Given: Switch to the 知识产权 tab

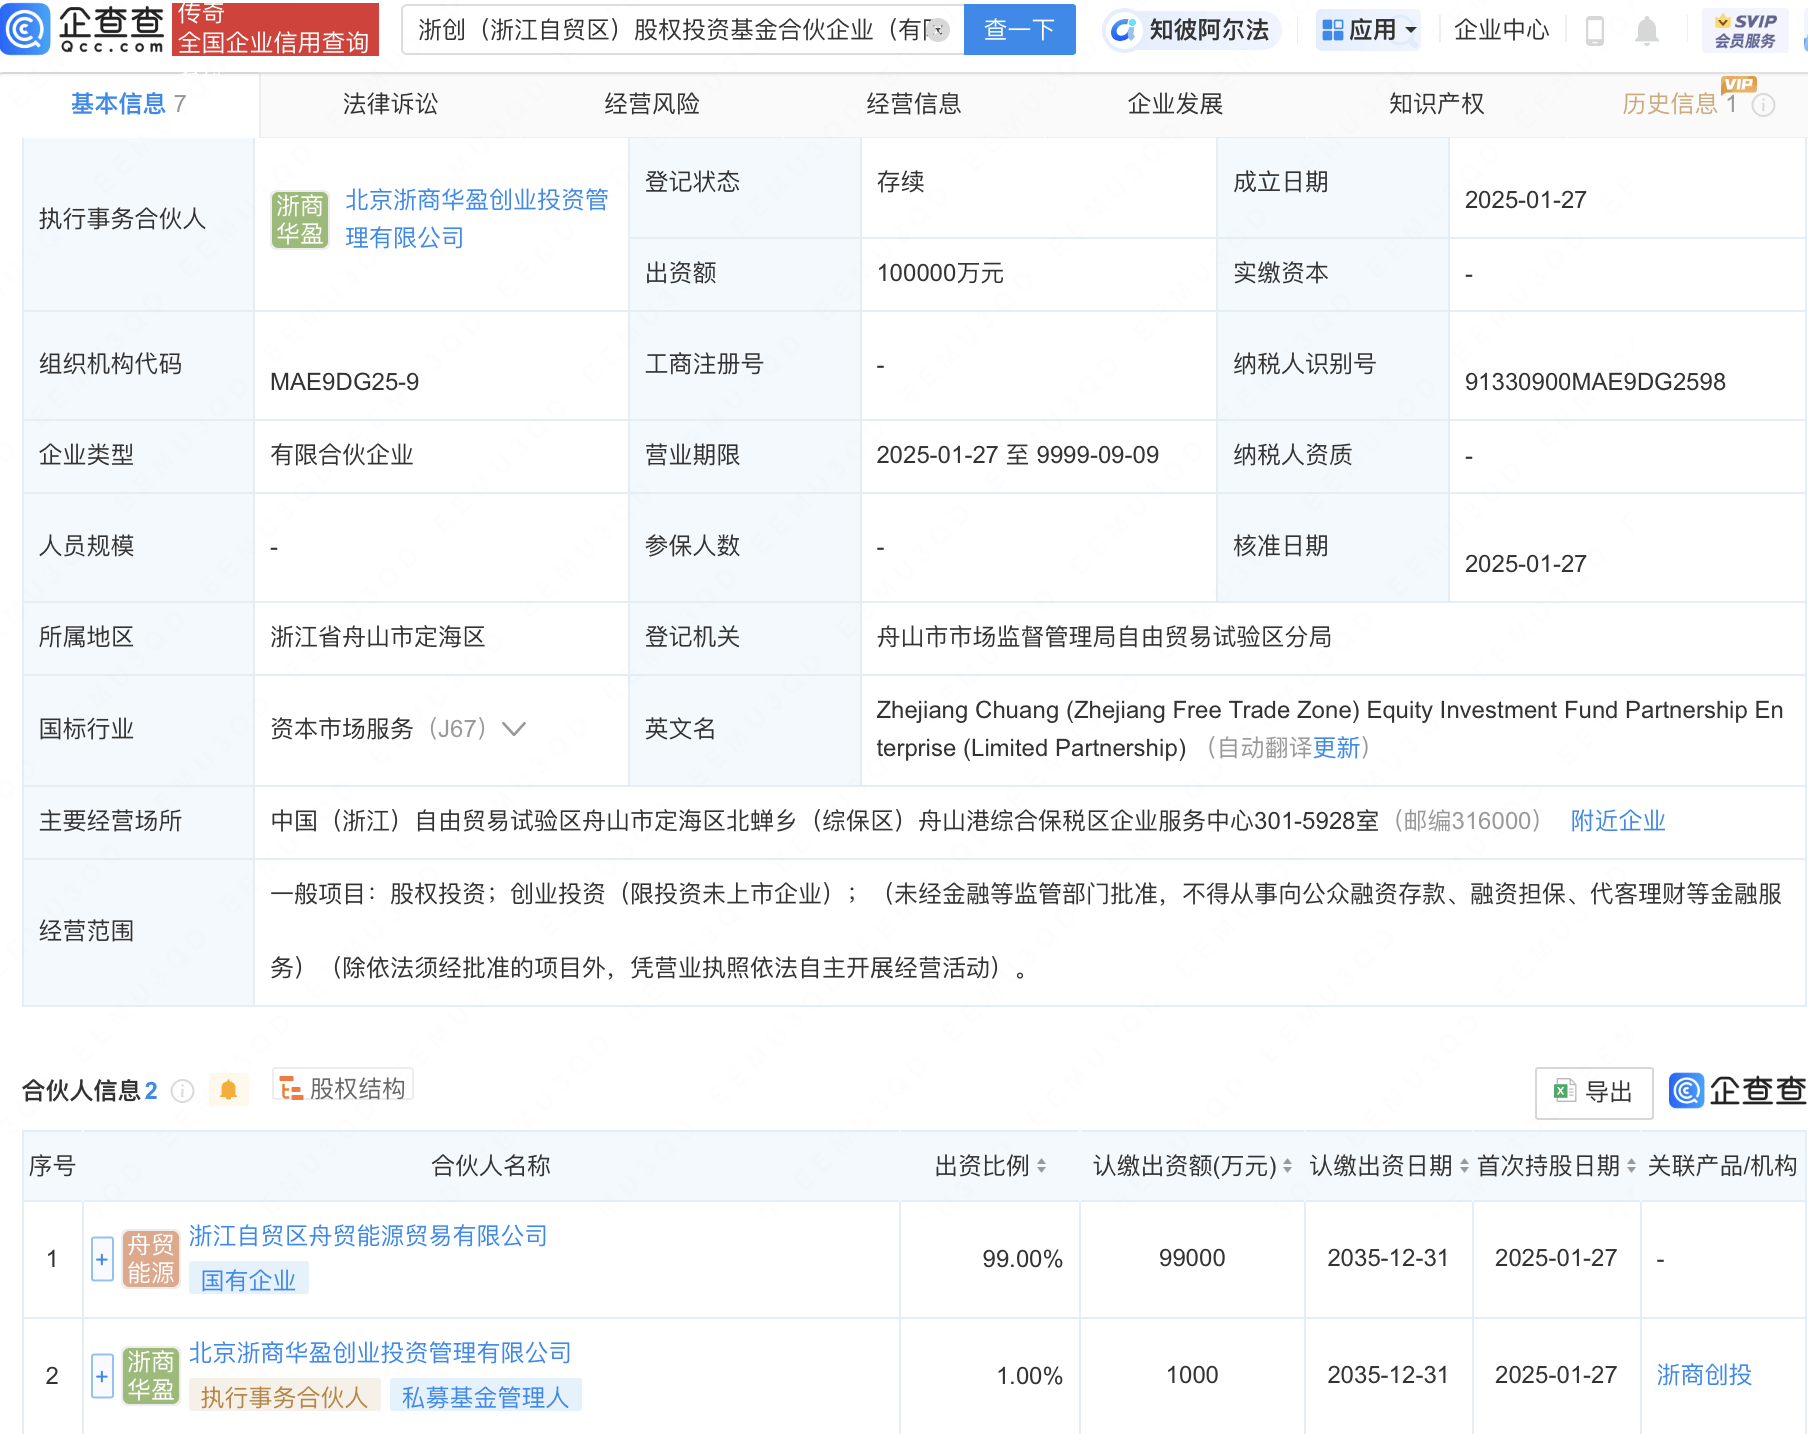Looking at the screenshot, I should [x=1435, y=103].
